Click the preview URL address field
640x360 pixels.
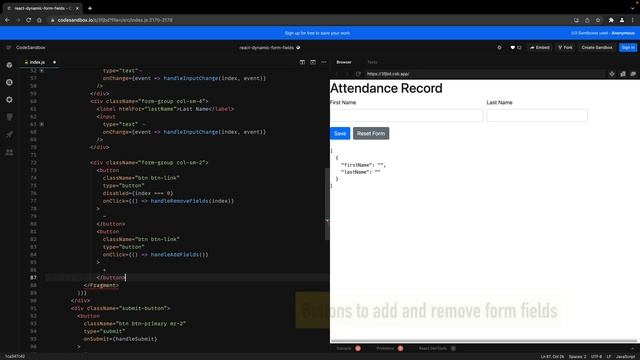(x=485, y=74)
